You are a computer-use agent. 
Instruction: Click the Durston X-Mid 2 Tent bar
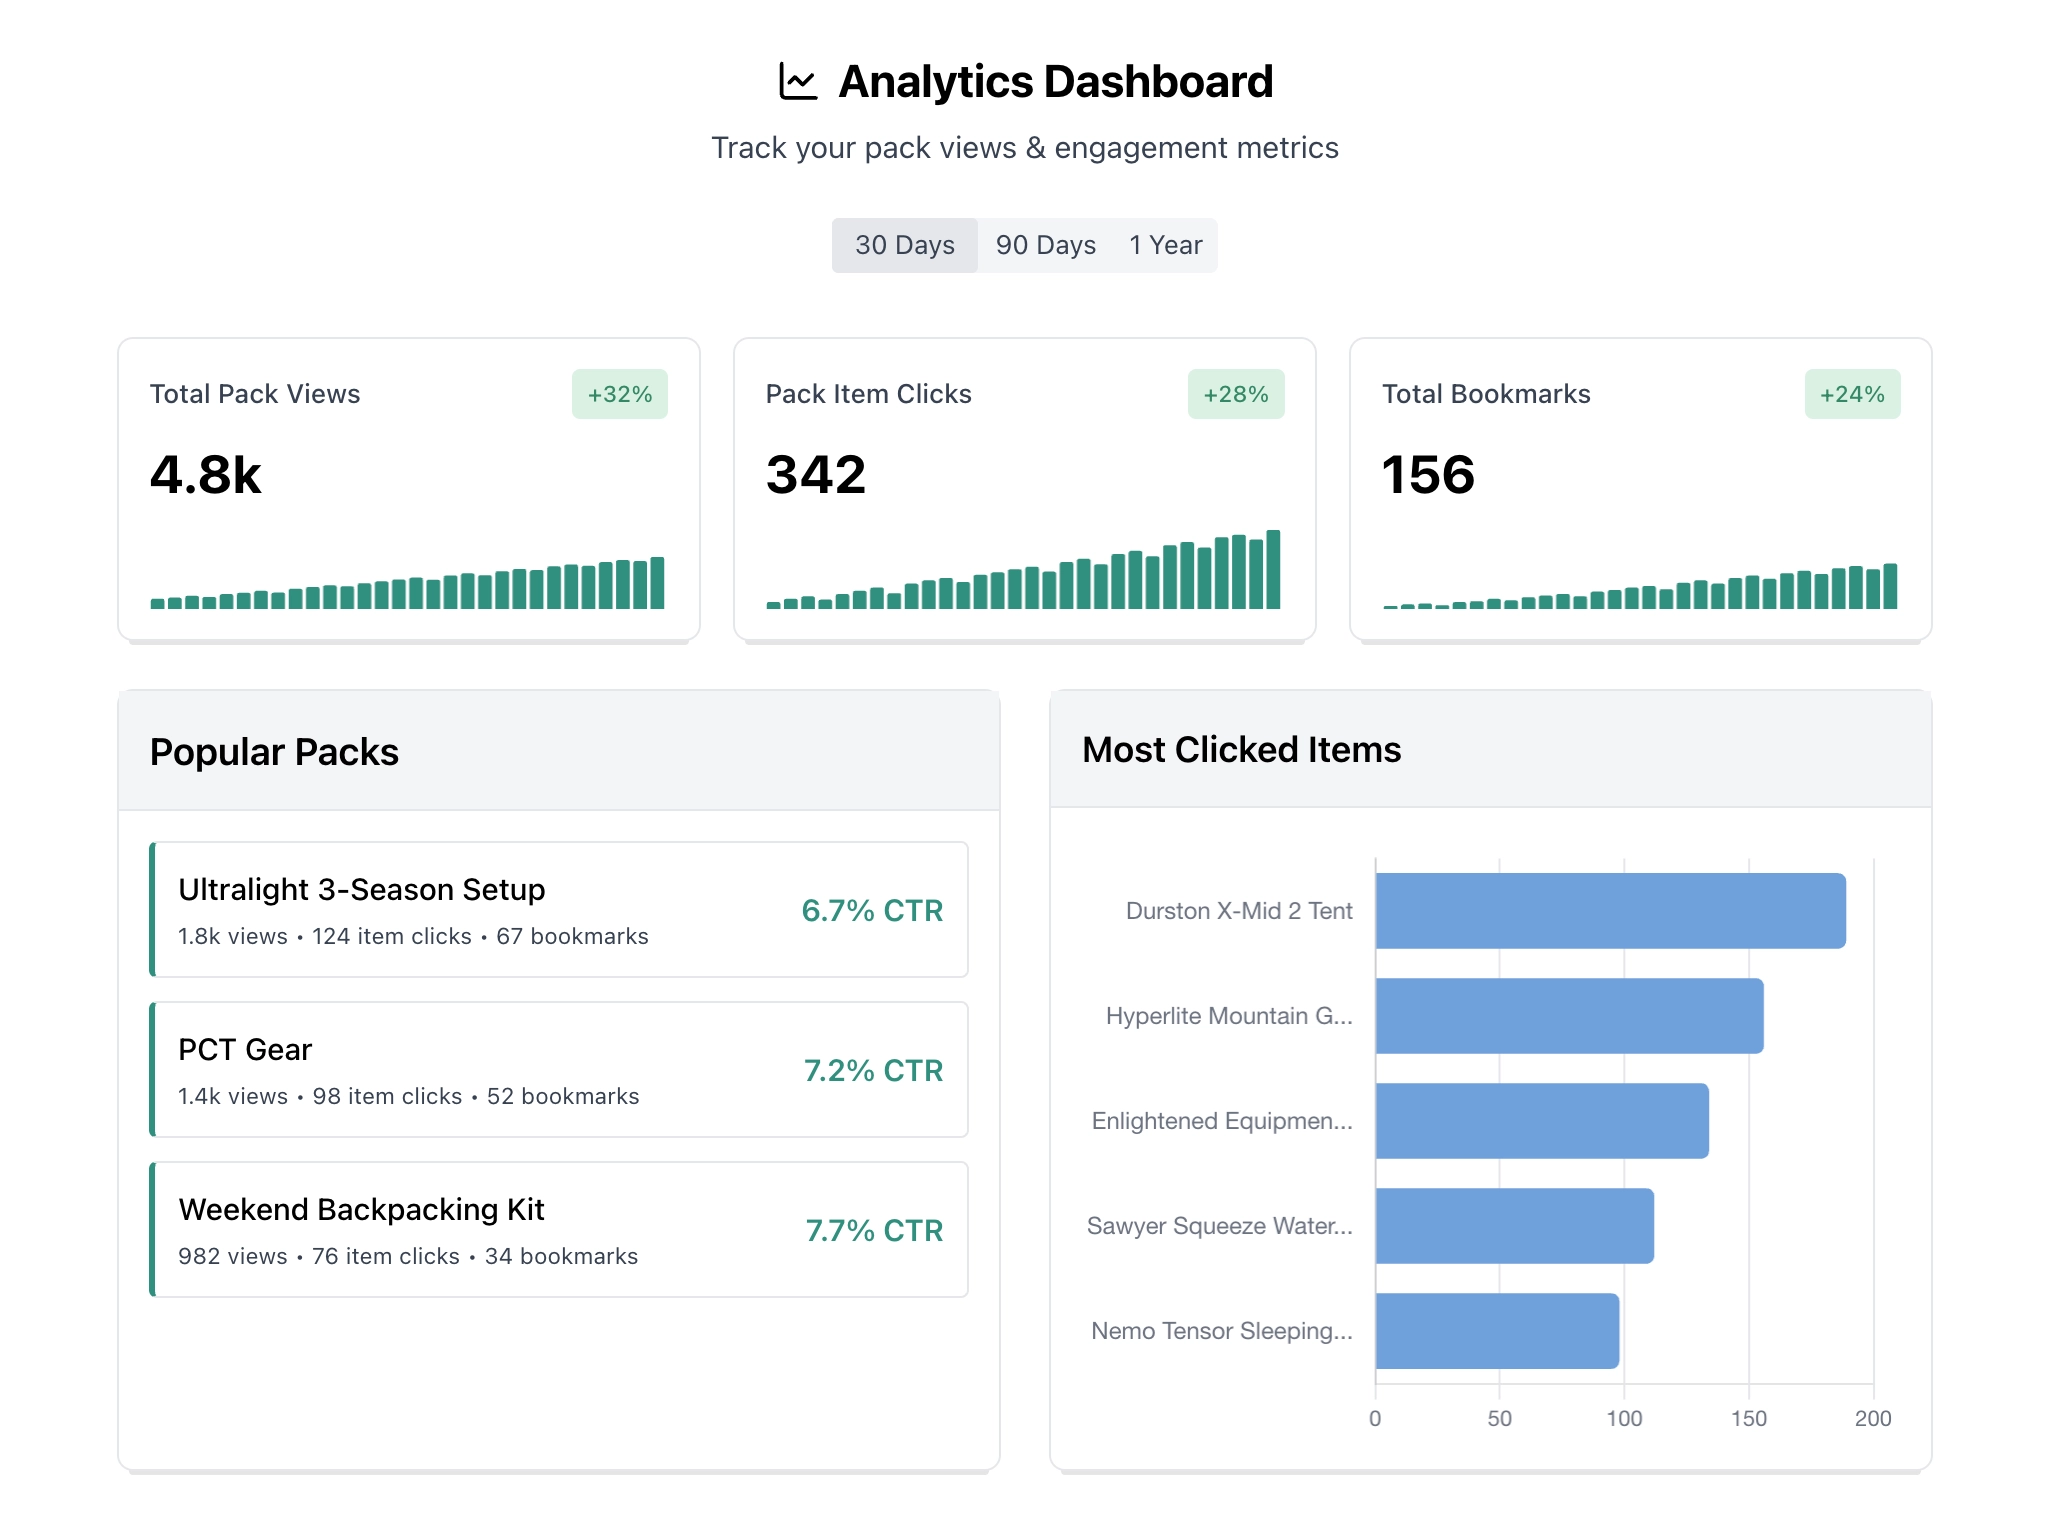(1610, 910)
